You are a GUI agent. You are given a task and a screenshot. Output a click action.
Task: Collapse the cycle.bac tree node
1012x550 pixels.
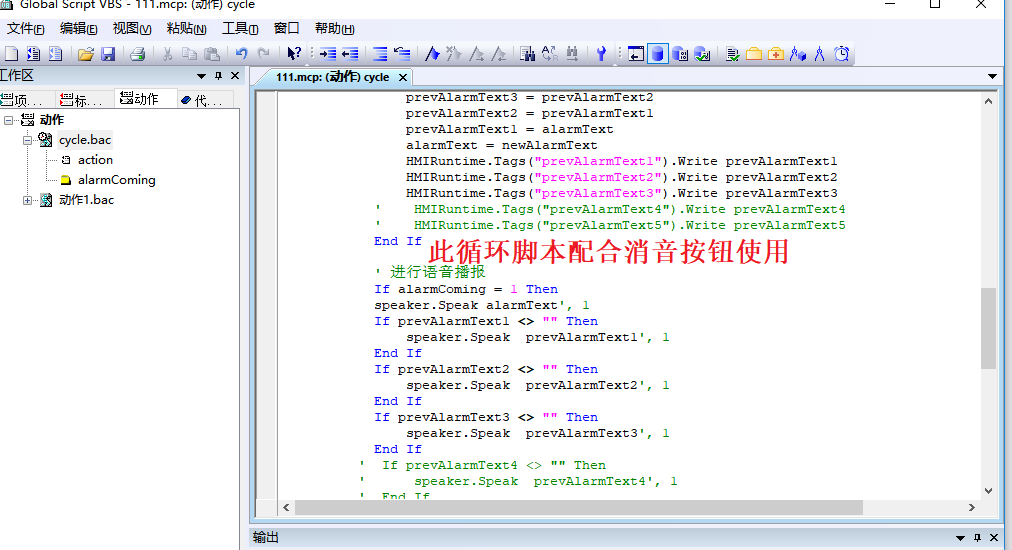[28, 140]
